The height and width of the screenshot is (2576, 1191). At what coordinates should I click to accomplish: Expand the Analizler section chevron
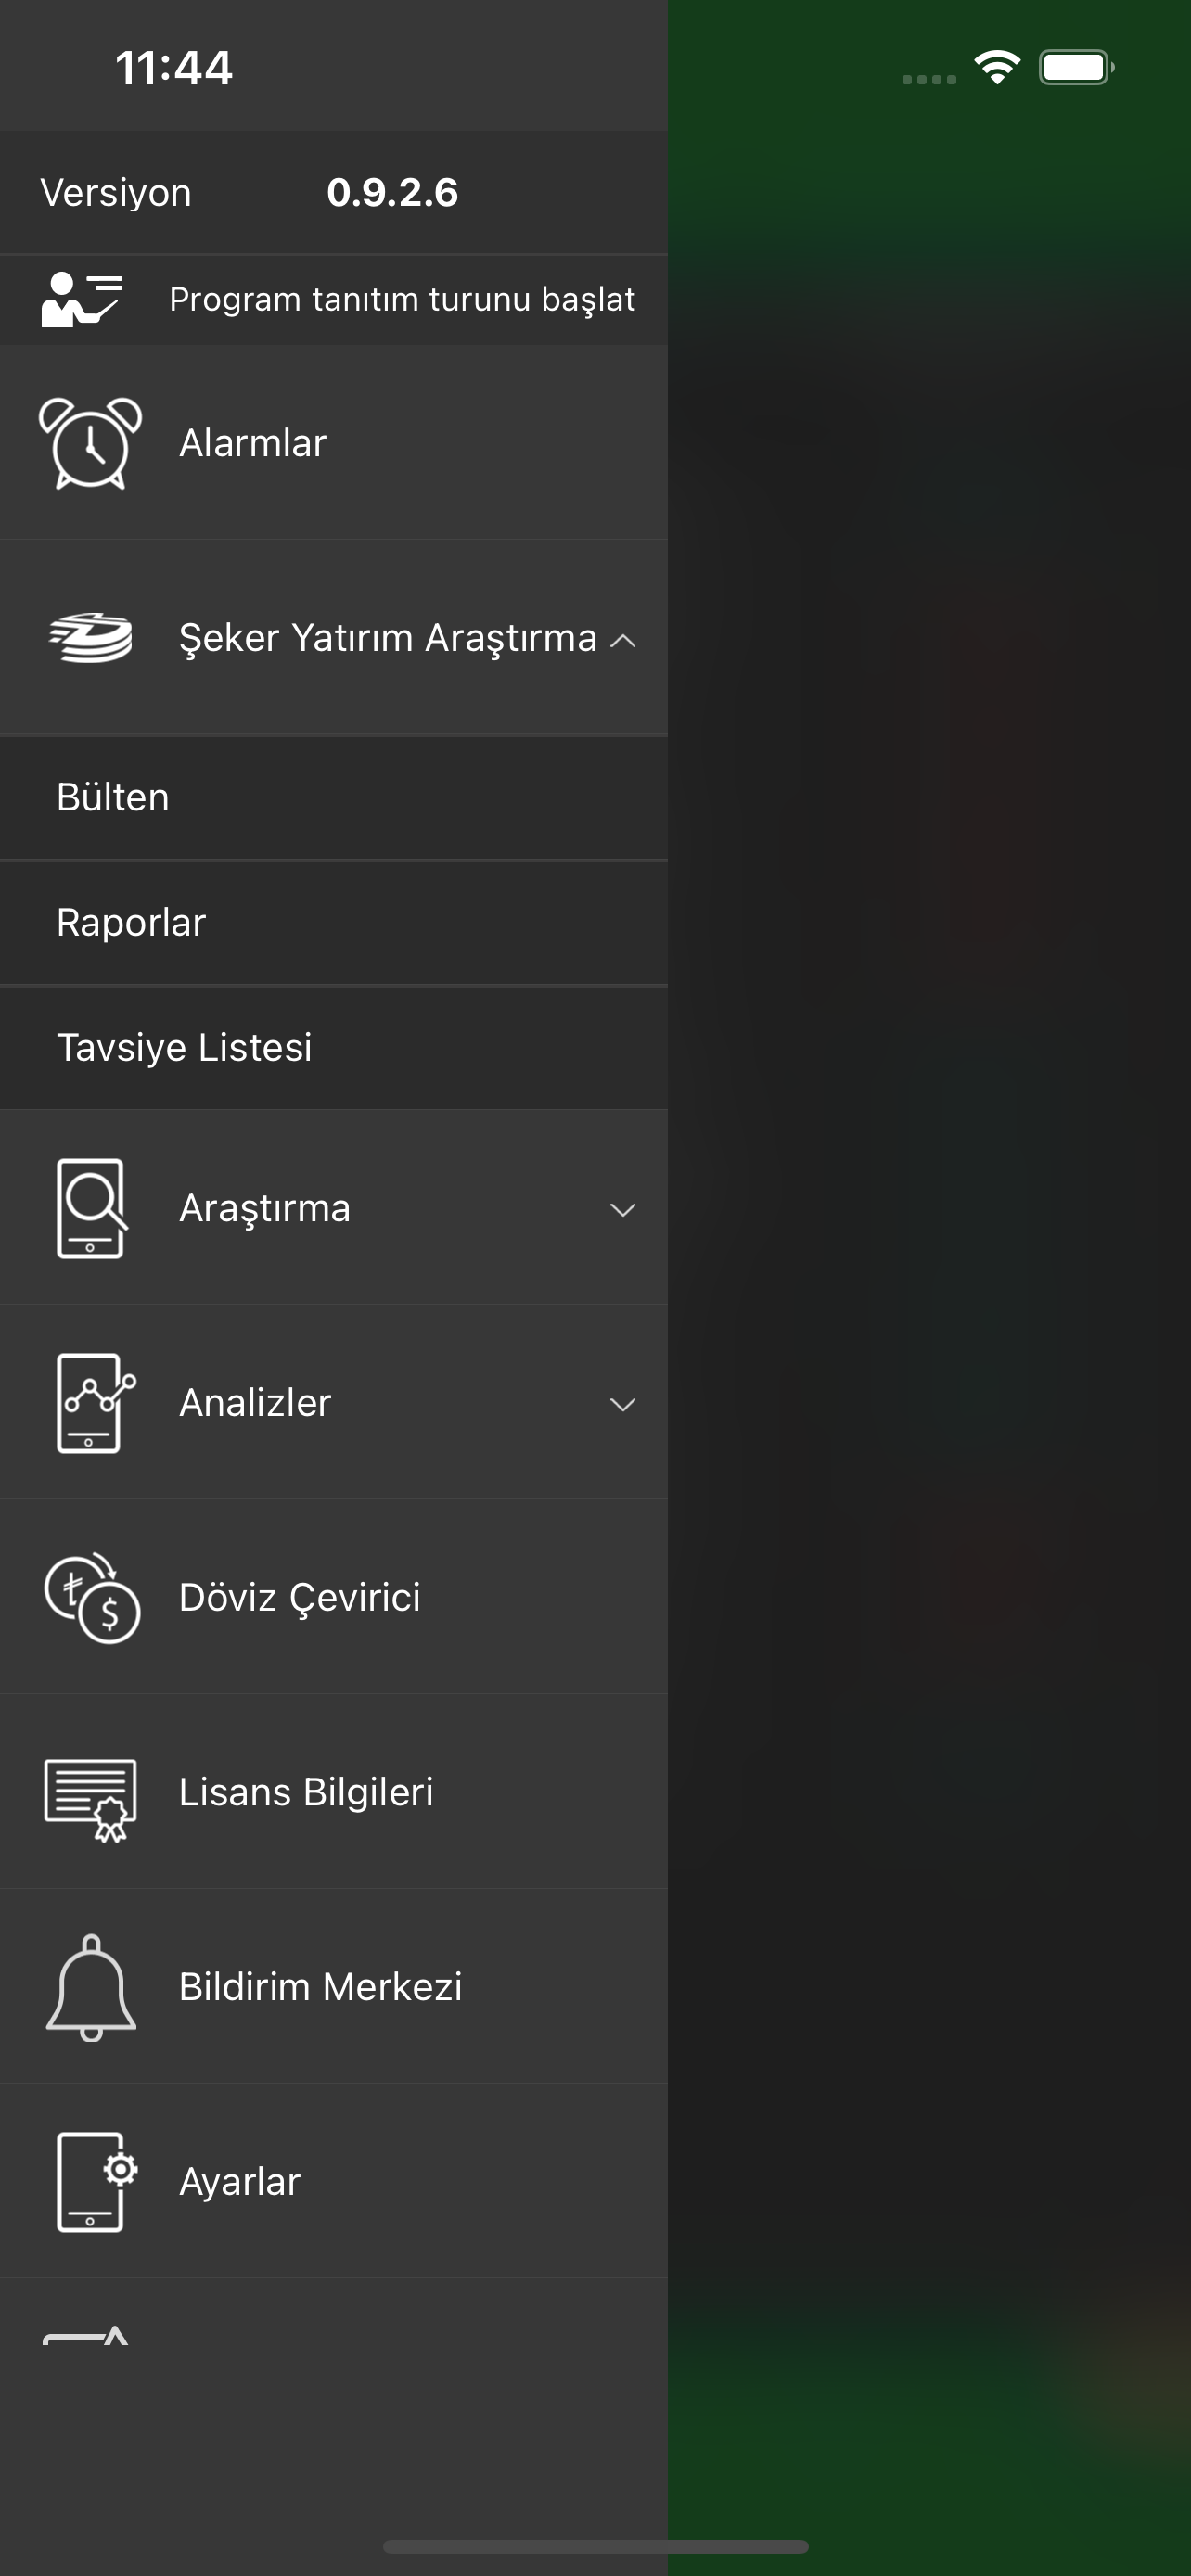[623, 1405]
